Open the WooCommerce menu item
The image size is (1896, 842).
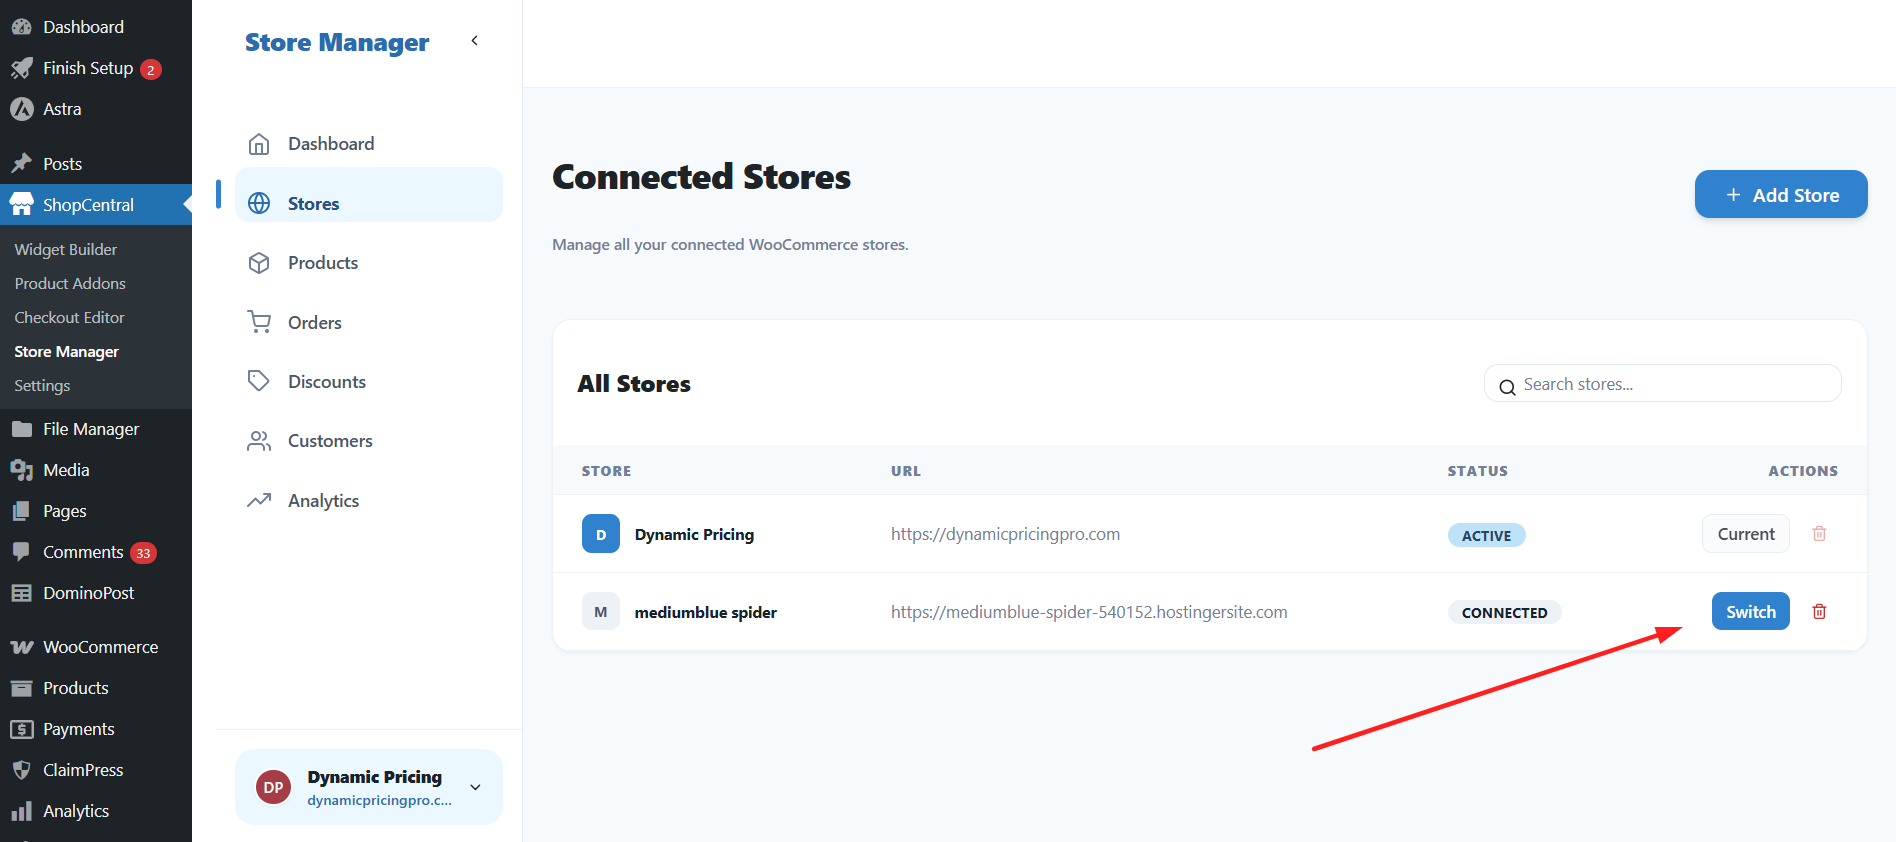tap(96, 647)
